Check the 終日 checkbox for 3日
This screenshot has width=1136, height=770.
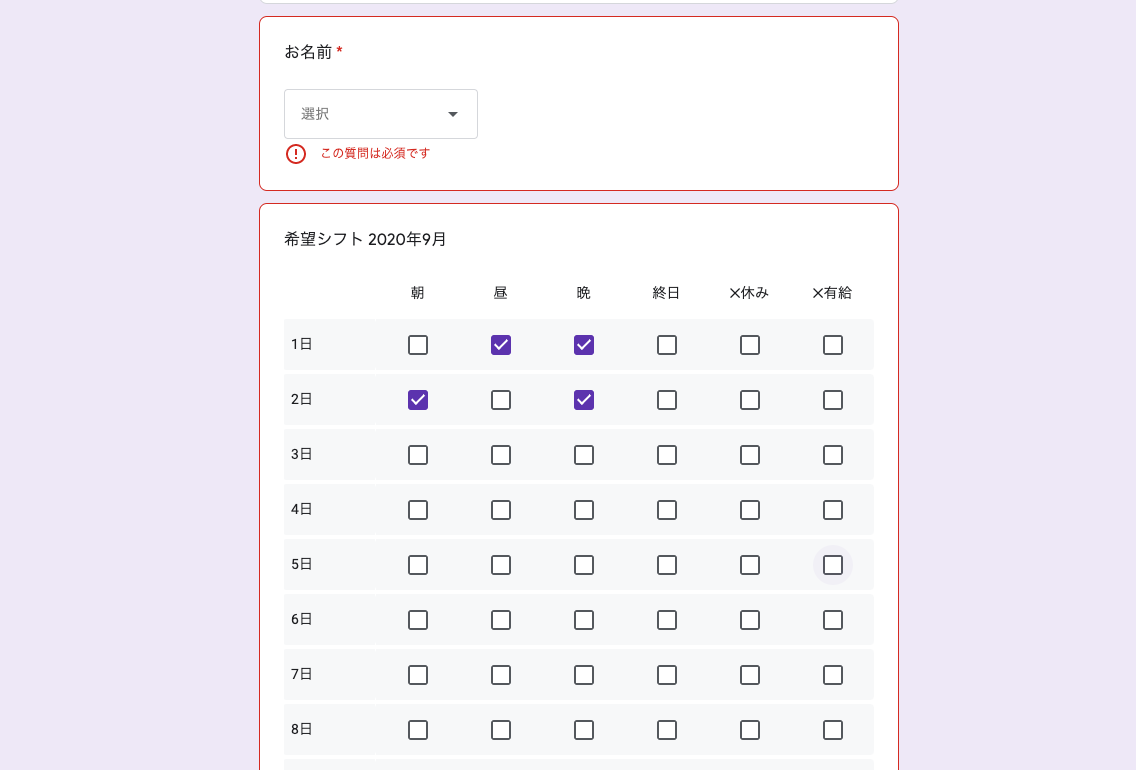(667, 455)
